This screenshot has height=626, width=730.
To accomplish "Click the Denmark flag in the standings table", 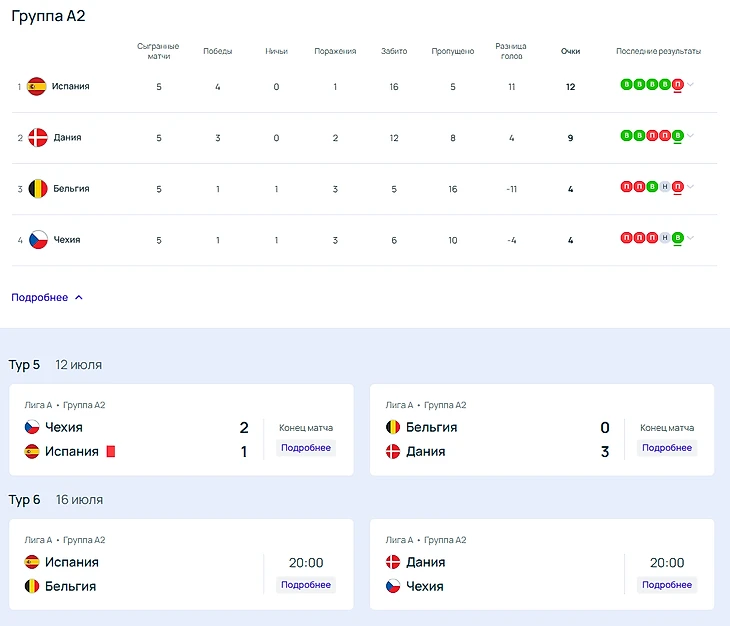I will 37,137.
